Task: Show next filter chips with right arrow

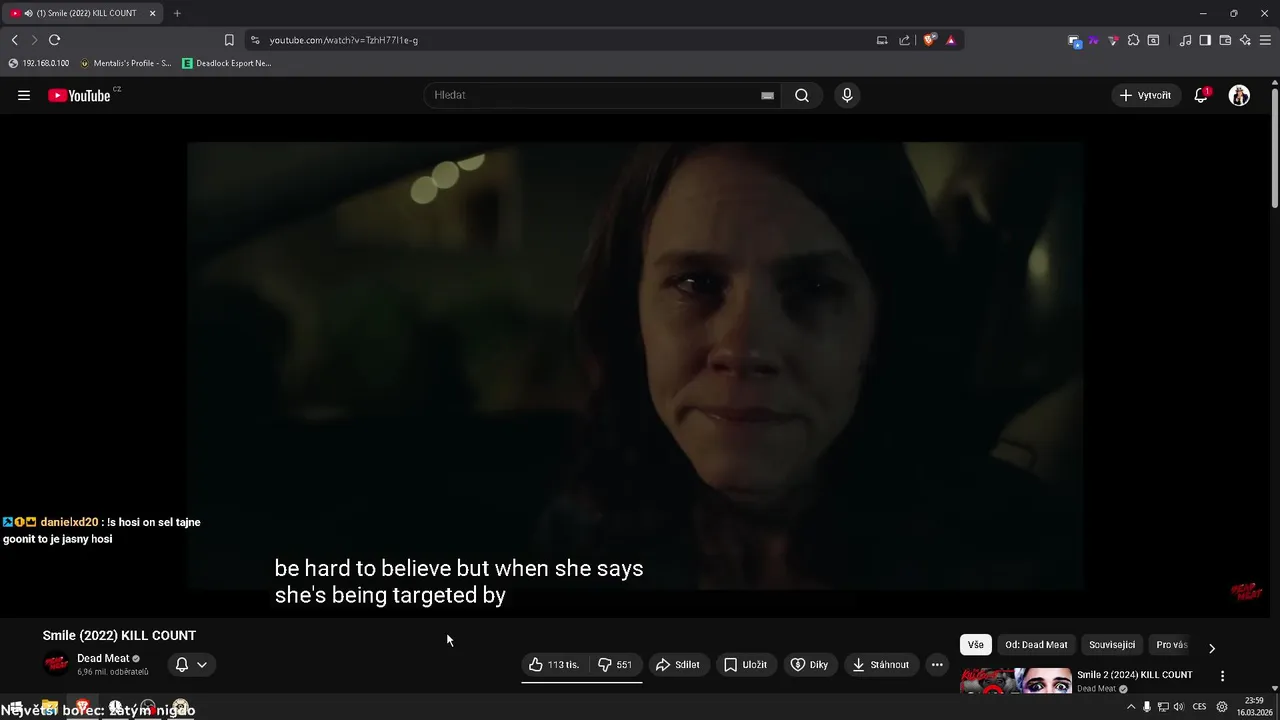Action: 1212,648
